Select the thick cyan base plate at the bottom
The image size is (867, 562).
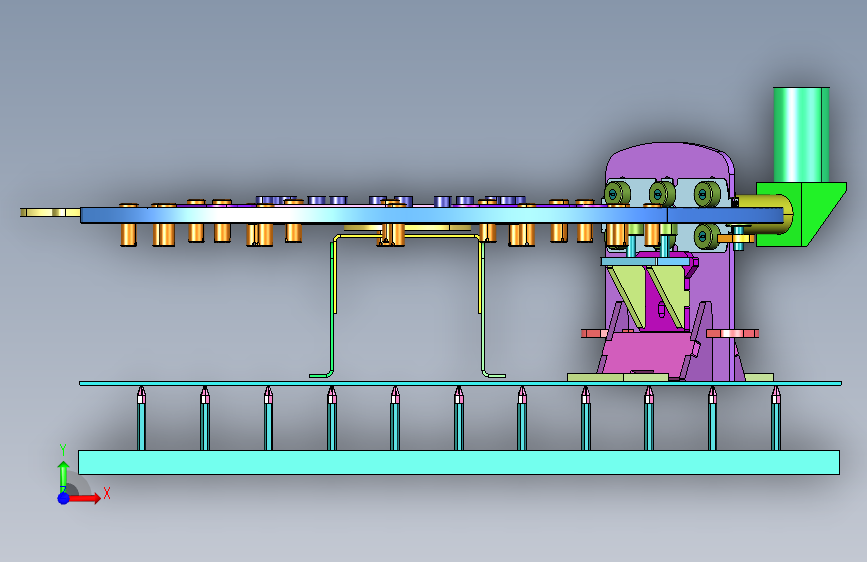click(x=459, y=462)
